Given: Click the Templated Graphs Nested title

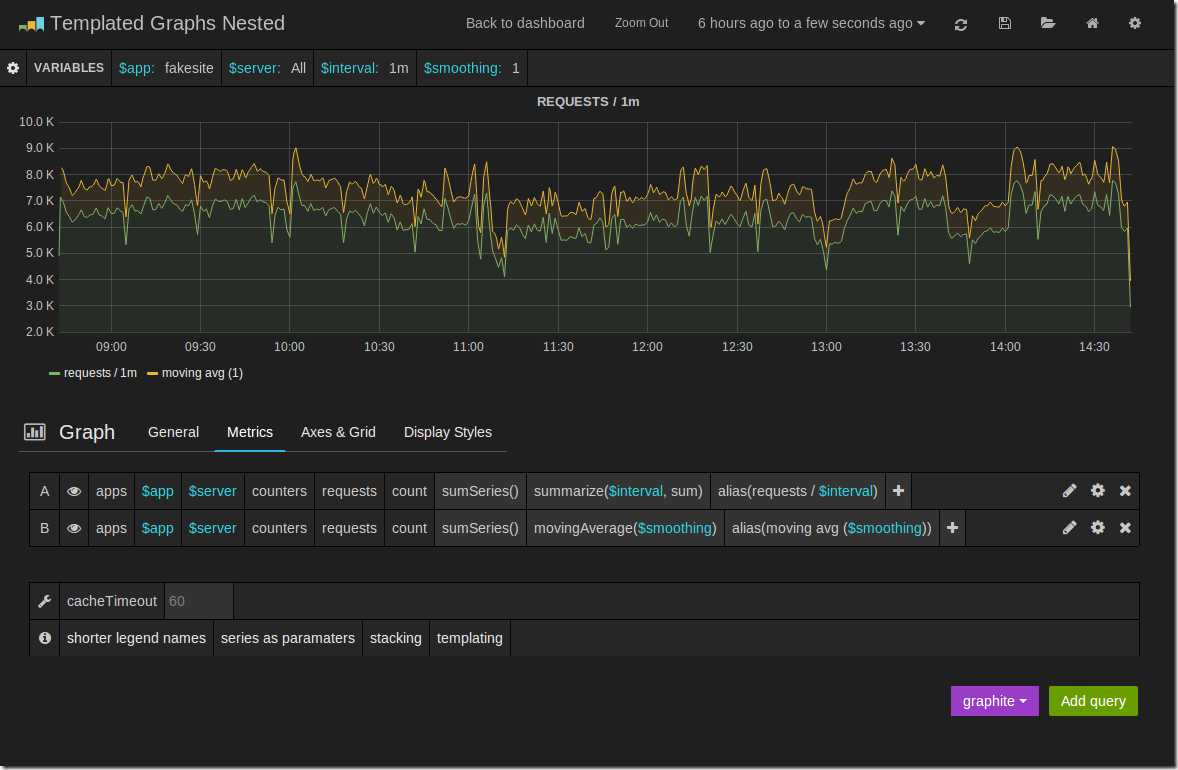Looking at the screenshot, I should coord(168,23).
